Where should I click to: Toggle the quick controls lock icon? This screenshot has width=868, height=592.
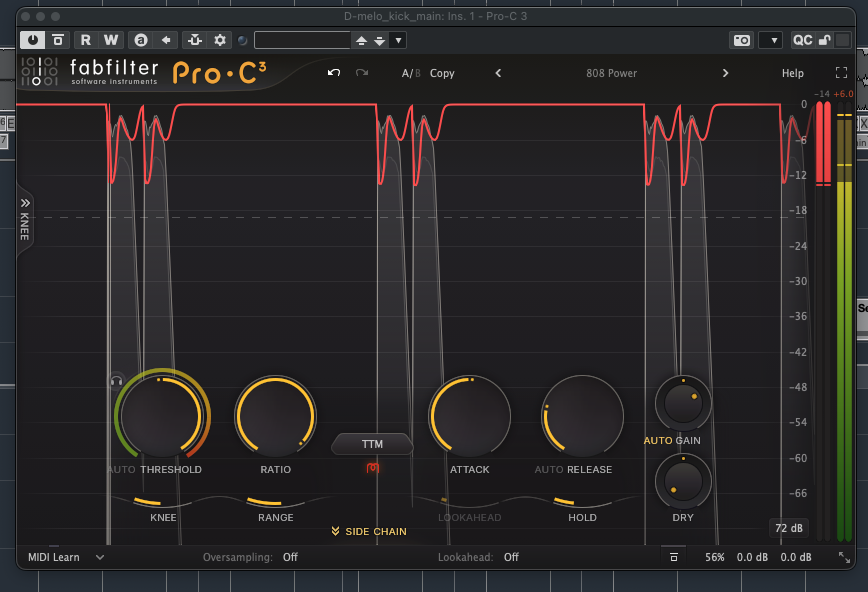(824, 40)
